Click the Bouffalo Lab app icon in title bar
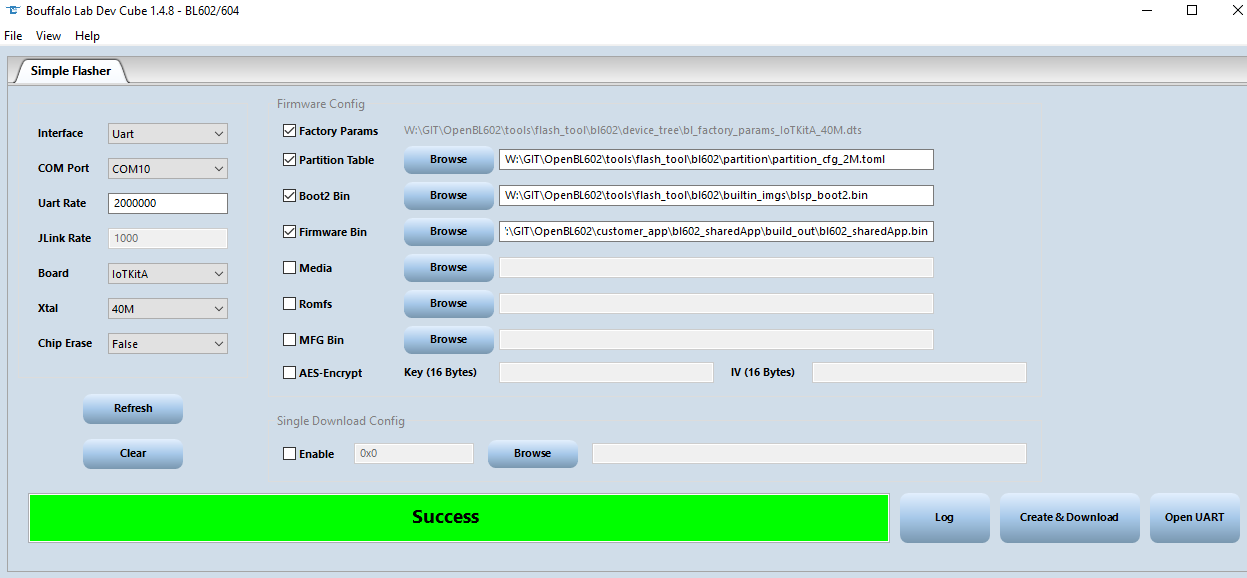 click(x=13, y=11)
